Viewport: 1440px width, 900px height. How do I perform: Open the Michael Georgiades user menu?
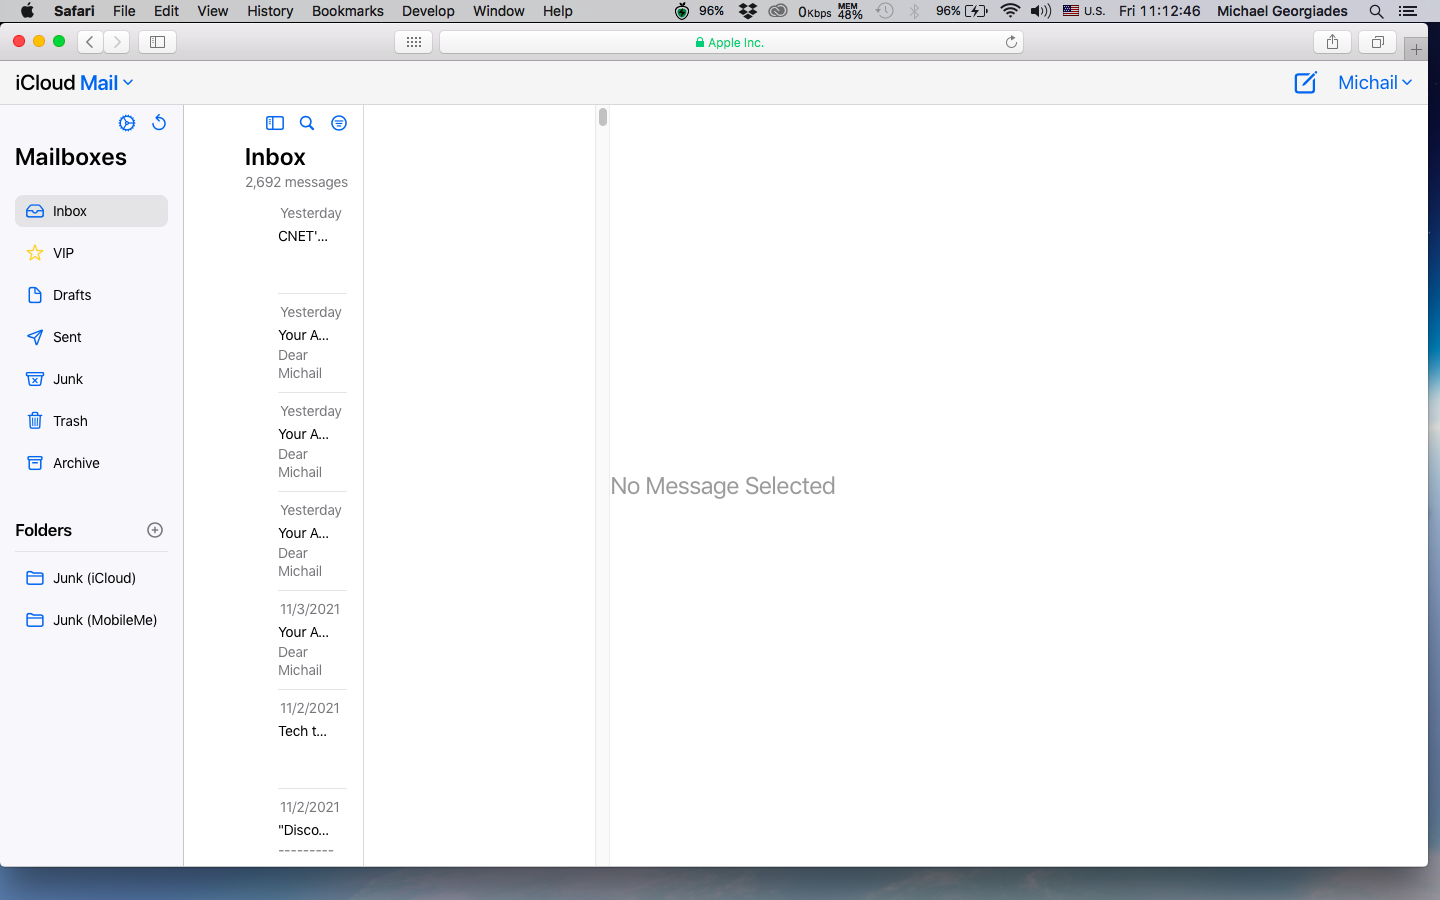tap(1282, 11)
